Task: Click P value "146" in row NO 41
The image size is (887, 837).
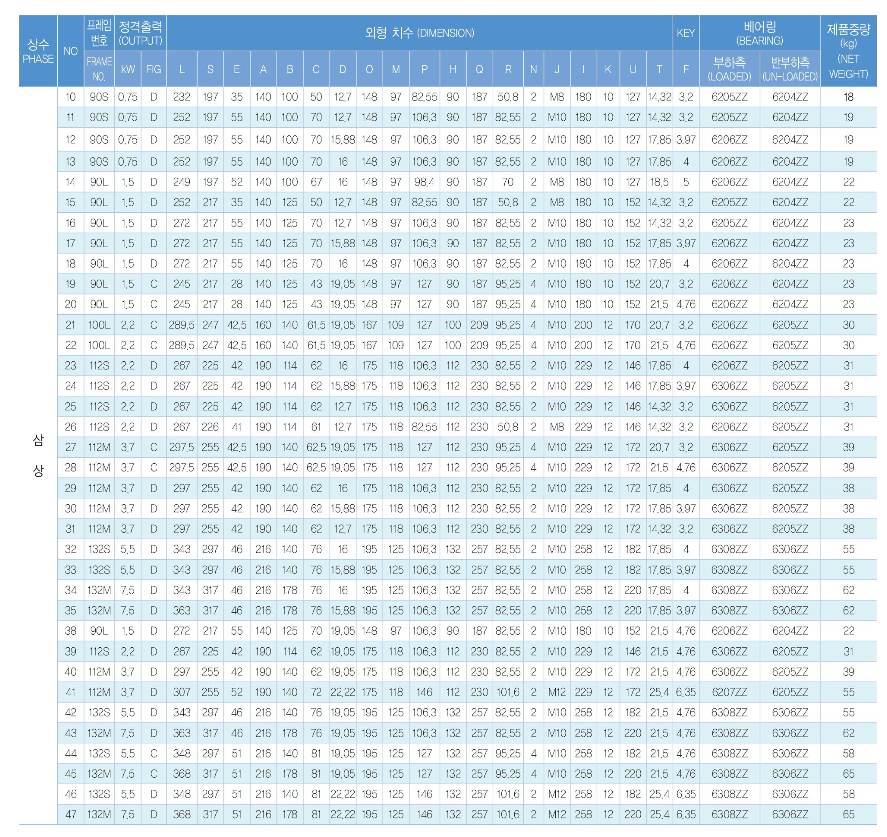Action: click(424, 692)
